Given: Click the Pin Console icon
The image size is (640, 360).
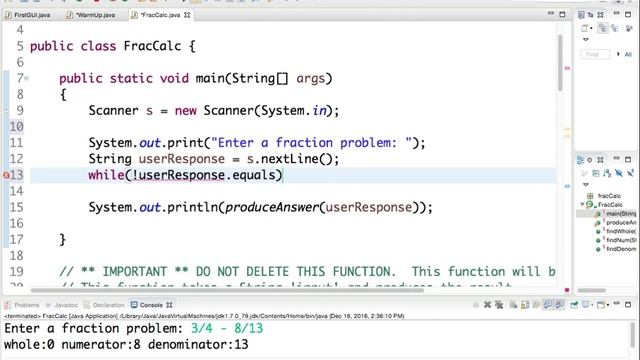Looking at the screenshot, I should 574,305.
